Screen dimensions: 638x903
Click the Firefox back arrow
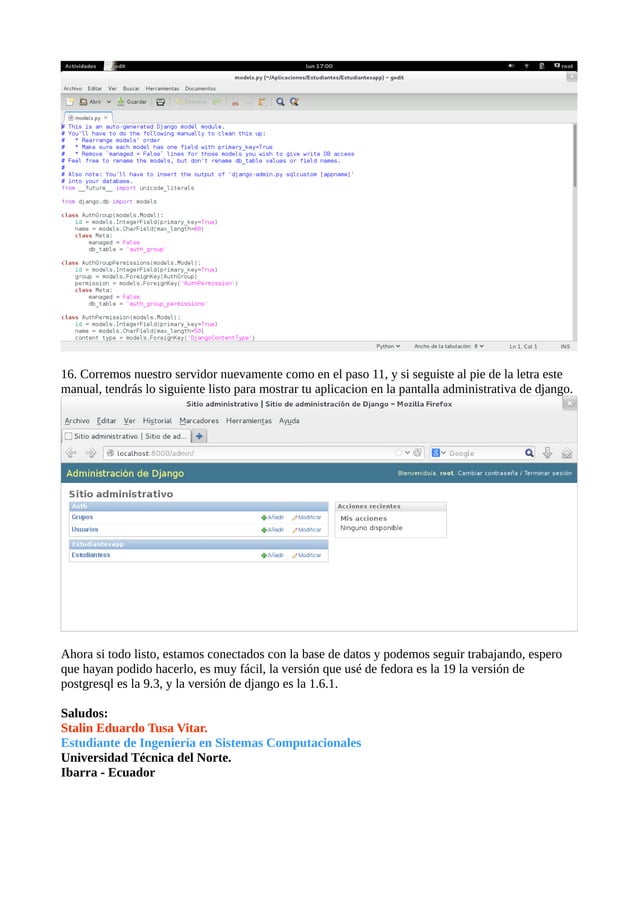coord(71,453)
